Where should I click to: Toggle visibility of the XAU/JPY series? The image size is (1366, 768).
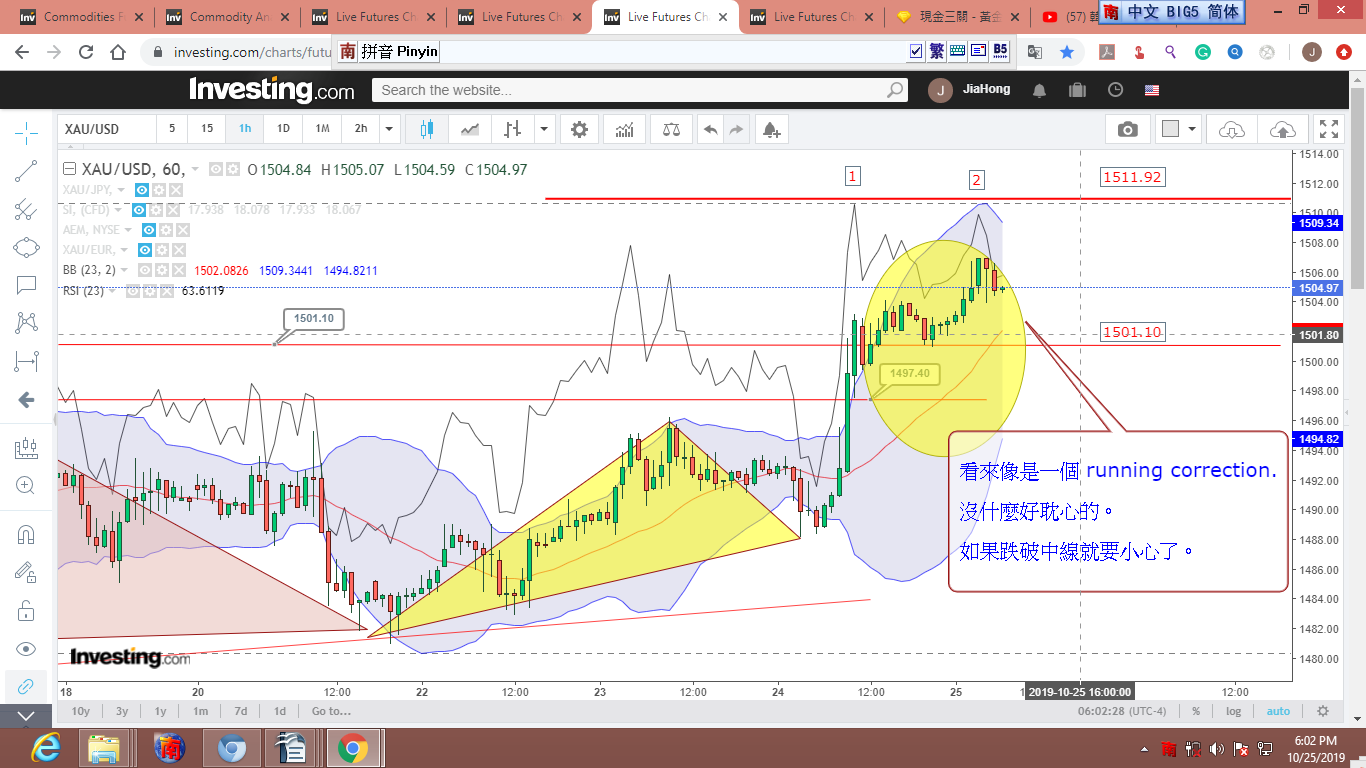[x=142, y=190]
